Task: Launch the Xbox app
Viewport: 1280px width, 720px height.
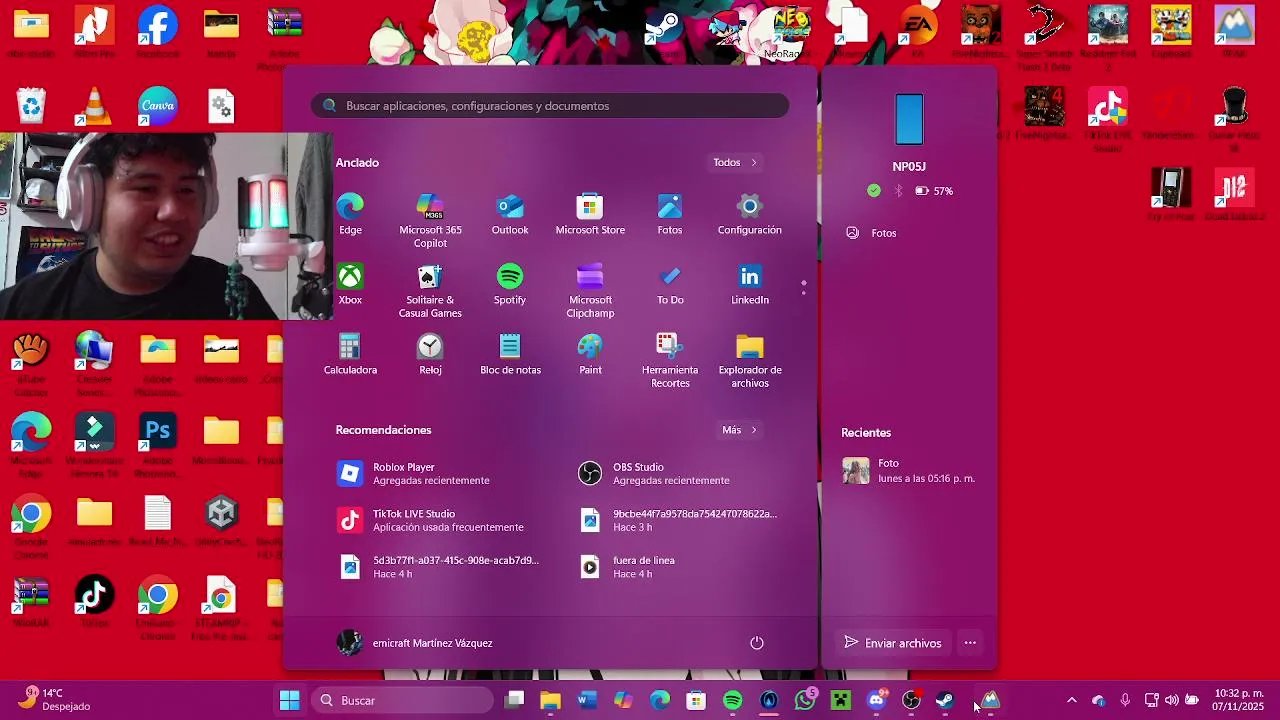Action: [x=350, y=285]
